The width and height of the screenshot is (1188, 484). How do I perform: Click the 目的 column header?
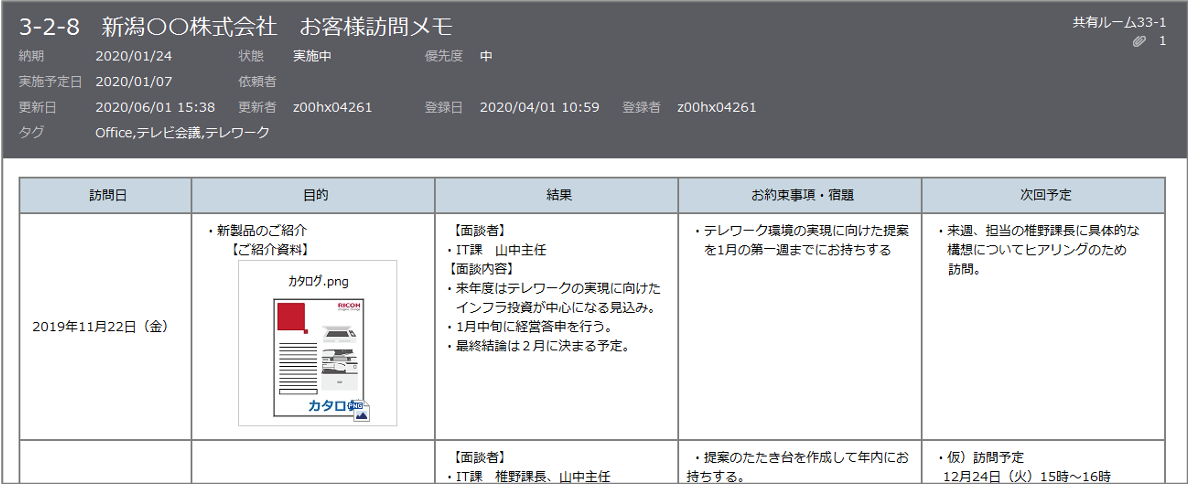coord(313,195)
